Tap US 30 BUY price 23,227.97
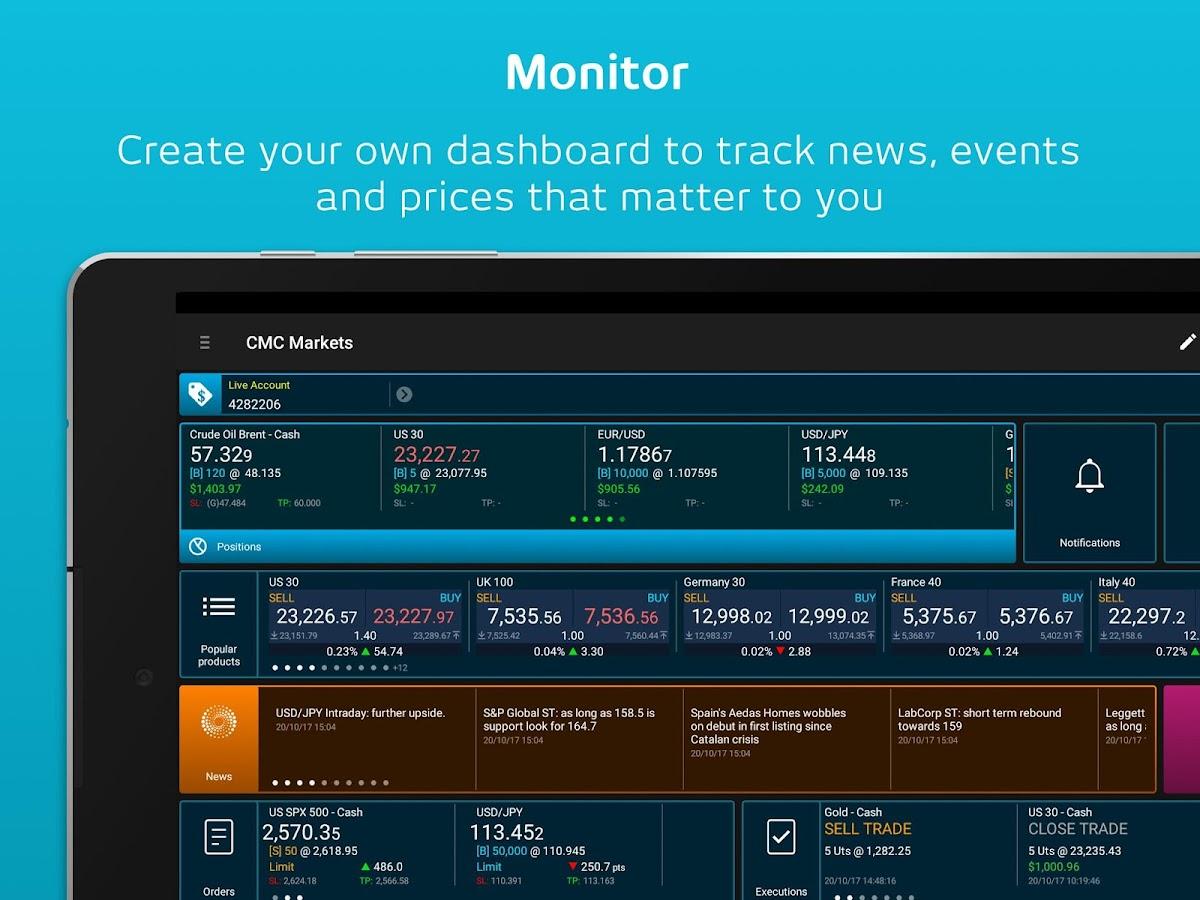1200x900 pixels. 414,616
